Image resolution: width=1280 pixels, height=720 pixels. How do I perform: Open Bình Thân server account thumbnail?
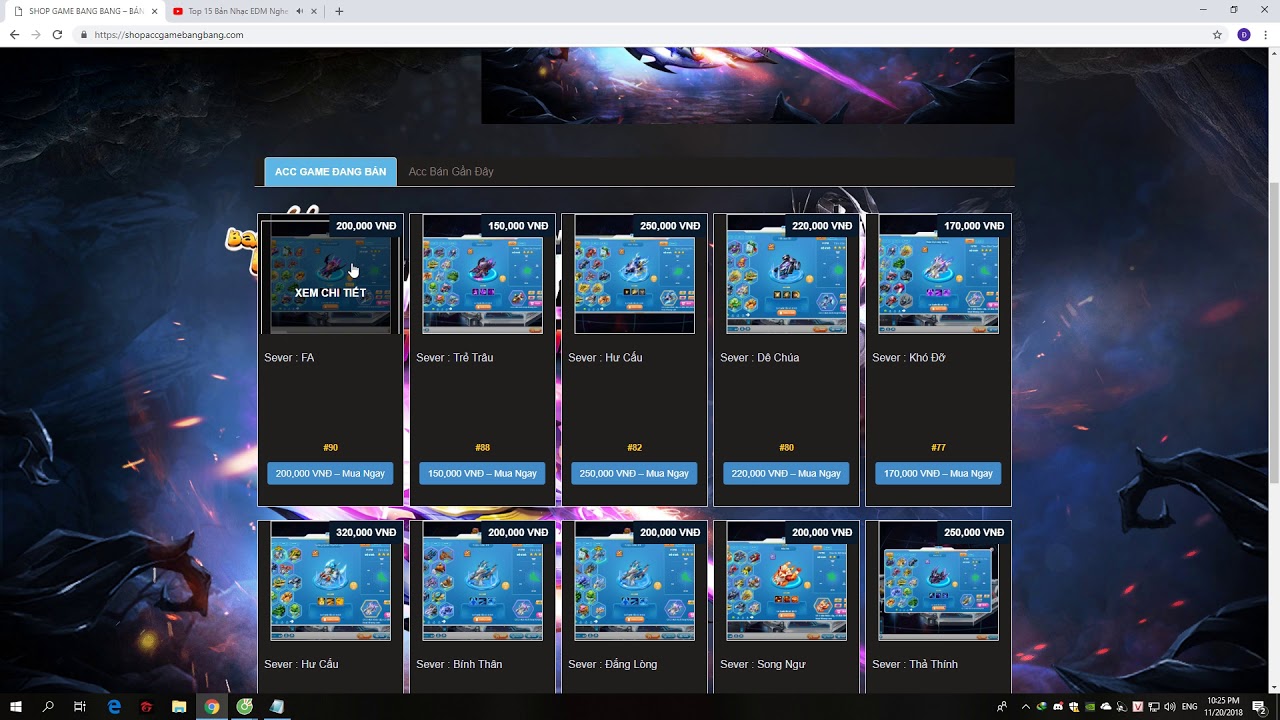(483, 581)
